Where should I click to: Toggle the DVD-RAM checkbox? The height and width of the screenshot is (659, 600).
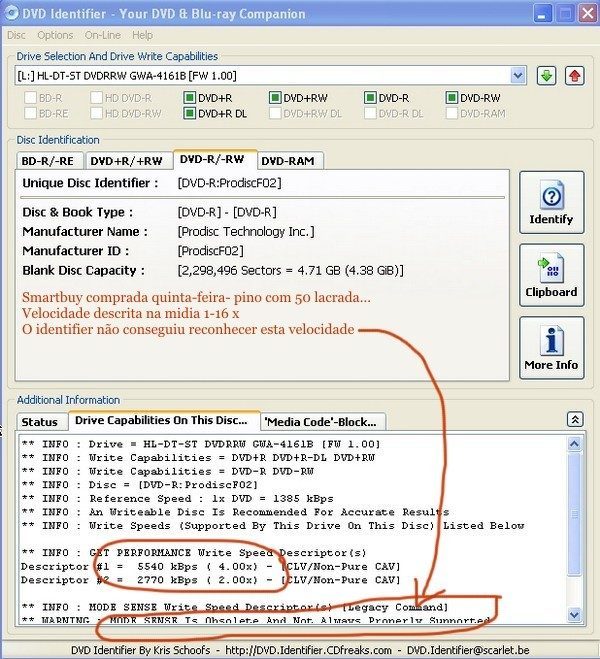pos(451,113)
